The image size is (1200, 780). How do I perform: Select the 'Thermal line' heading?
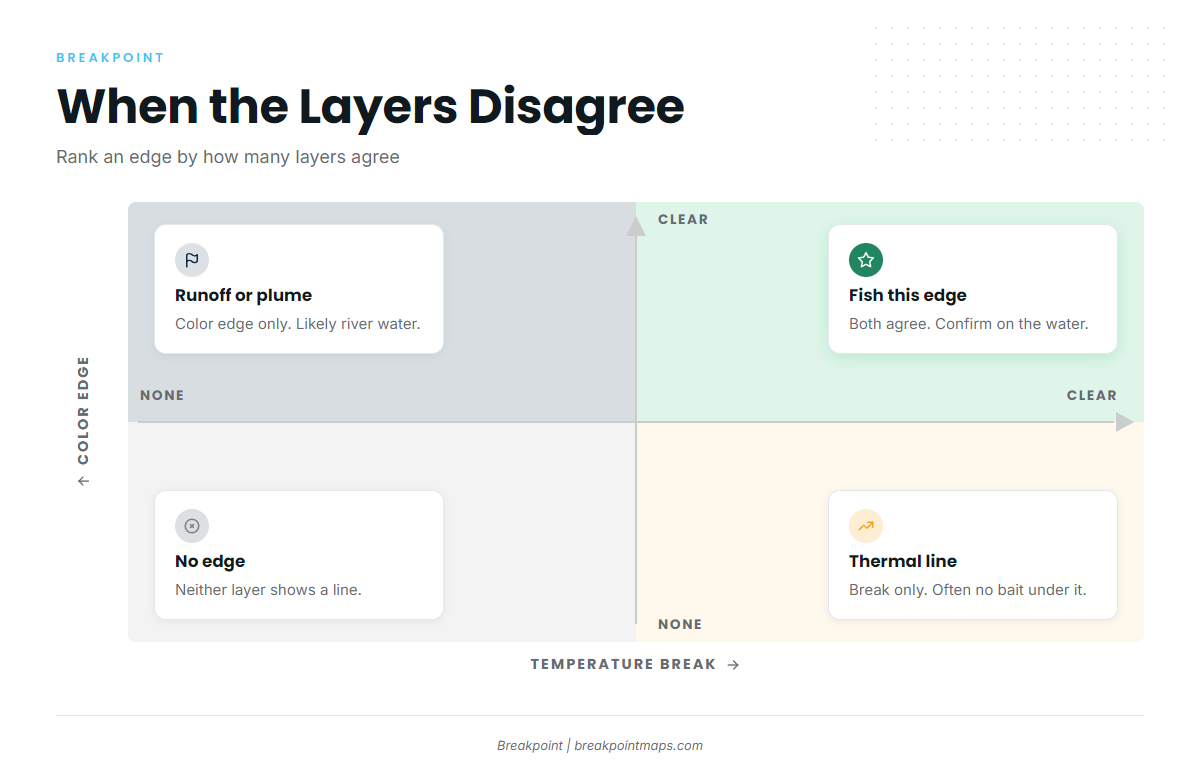903,561
